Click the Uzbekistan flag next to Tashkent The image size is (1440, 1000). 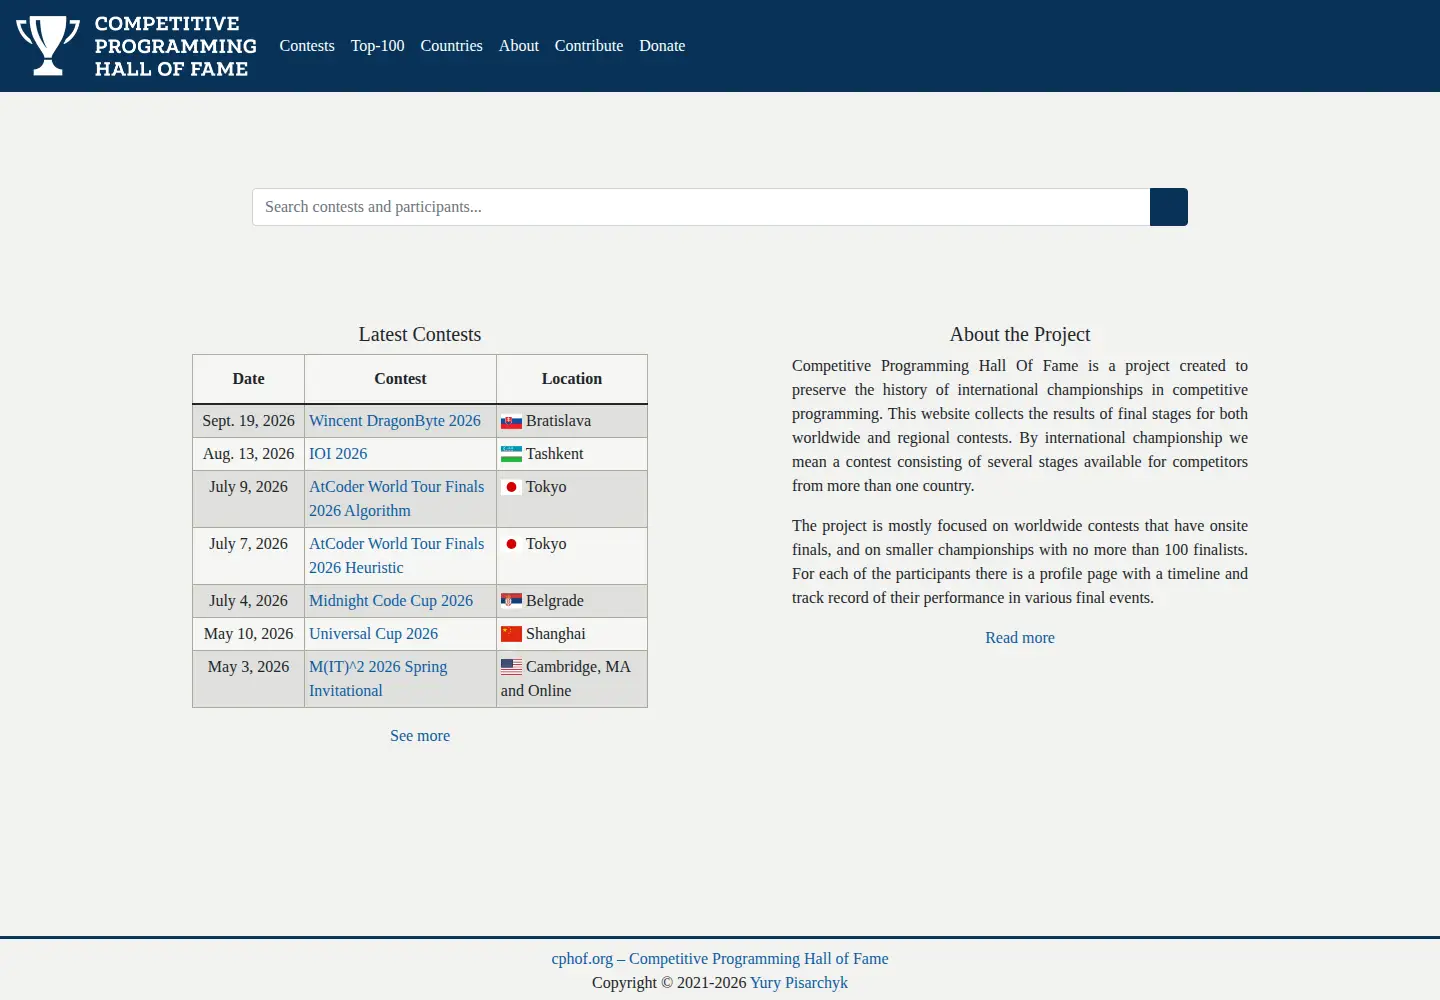click(x=511, y=455)
